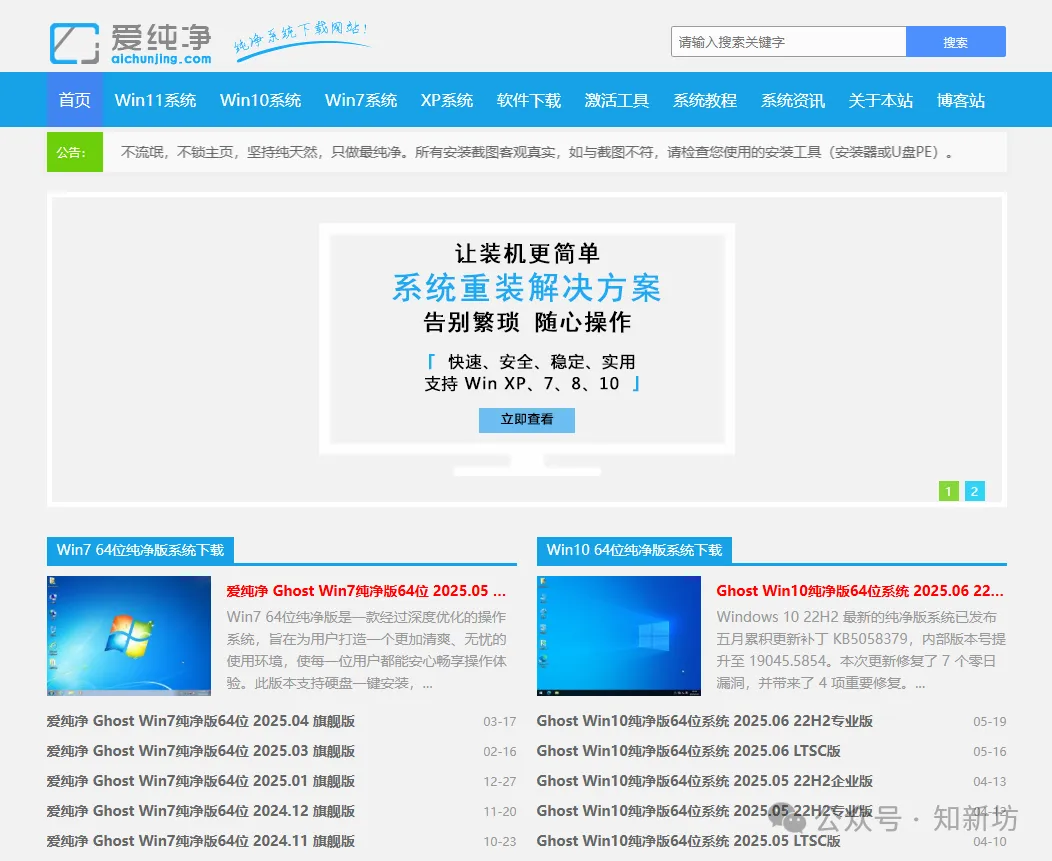The width and height of the screenshot is (1052, 861).
Task: Open the Win11系统 menu item
Action: tap(155, 100)
